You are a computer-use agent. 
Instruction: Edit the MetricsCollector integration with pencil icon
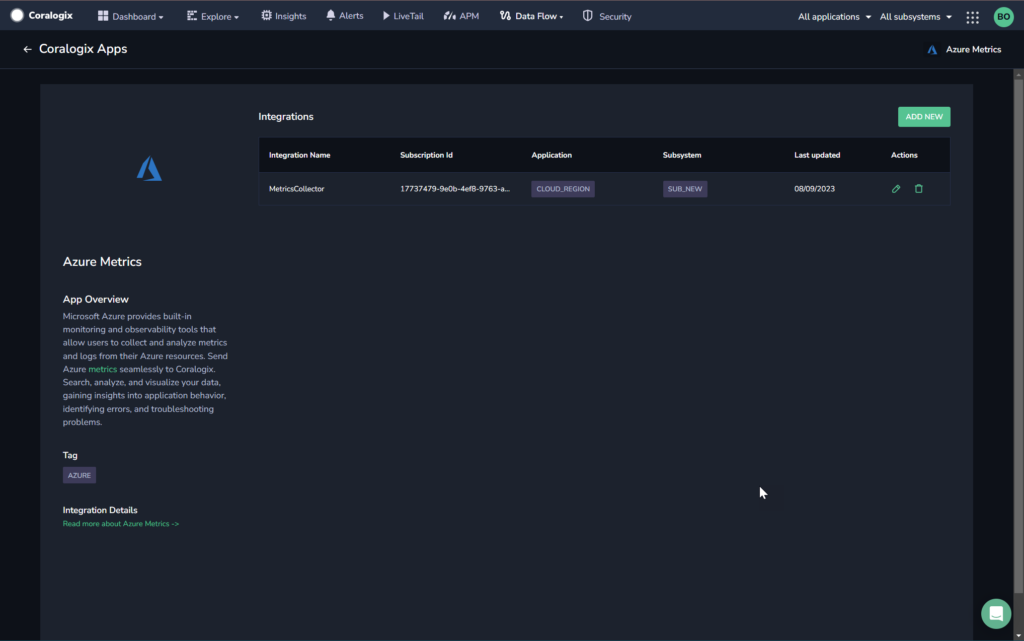(895, 189)
